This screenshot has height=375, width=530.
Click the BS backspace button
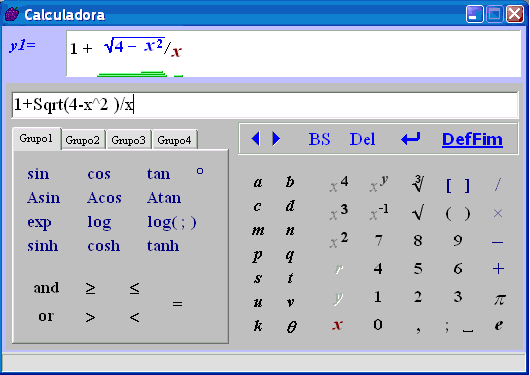click(x=319, y=139)
